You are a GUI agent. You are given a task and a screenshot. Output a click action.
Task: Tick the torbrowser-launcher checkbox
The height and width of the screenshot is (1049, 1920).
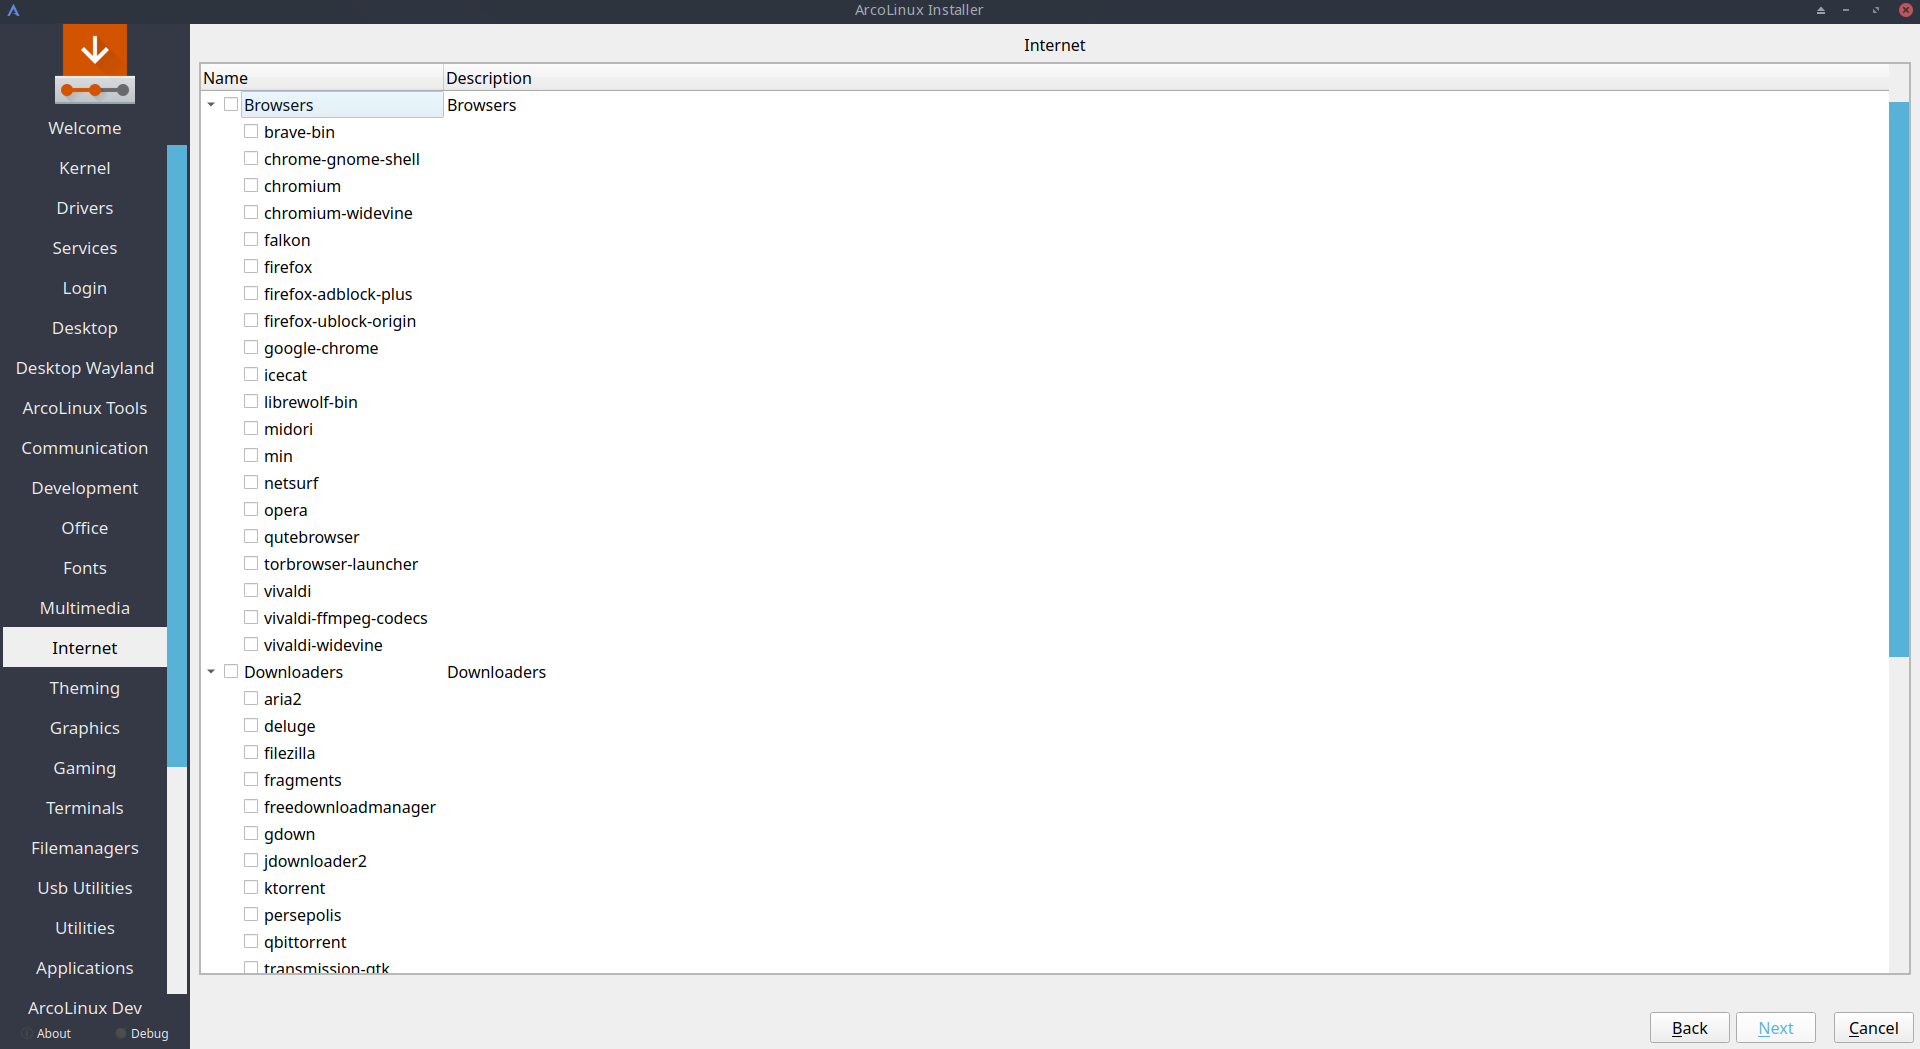[x=251, y=563]
